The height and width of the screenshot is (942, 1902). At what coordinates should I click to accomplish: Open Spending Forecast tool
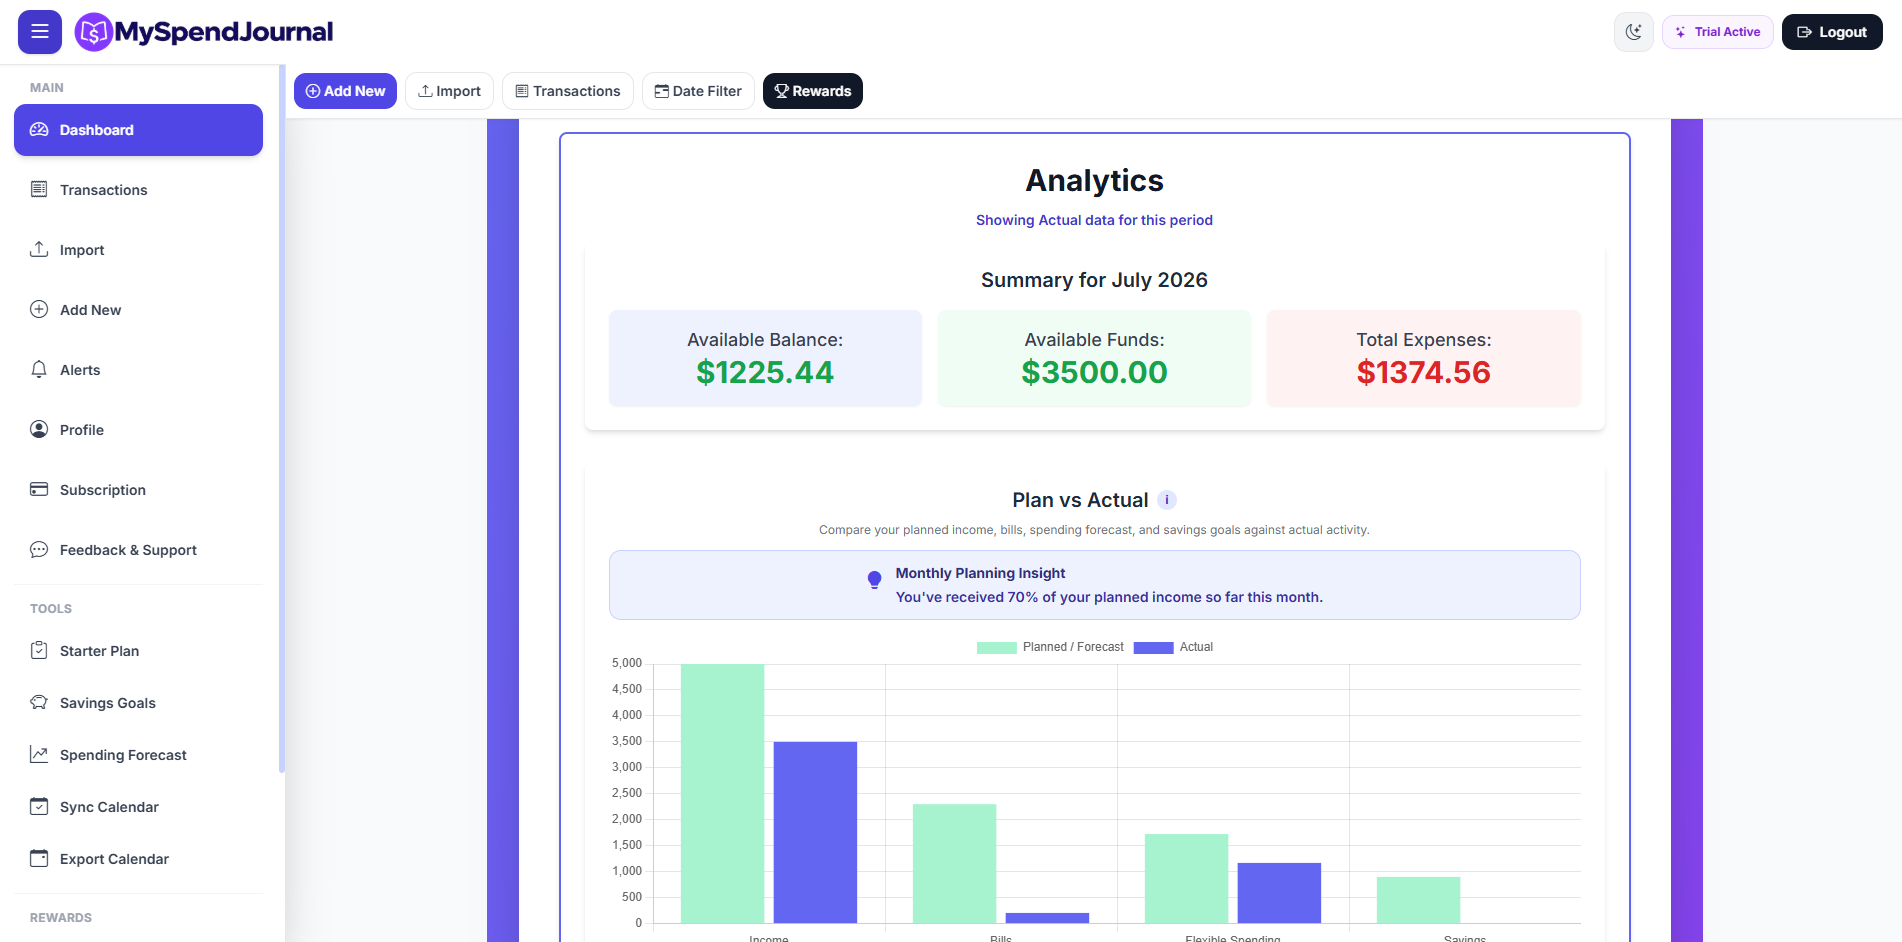pos(138,755)
